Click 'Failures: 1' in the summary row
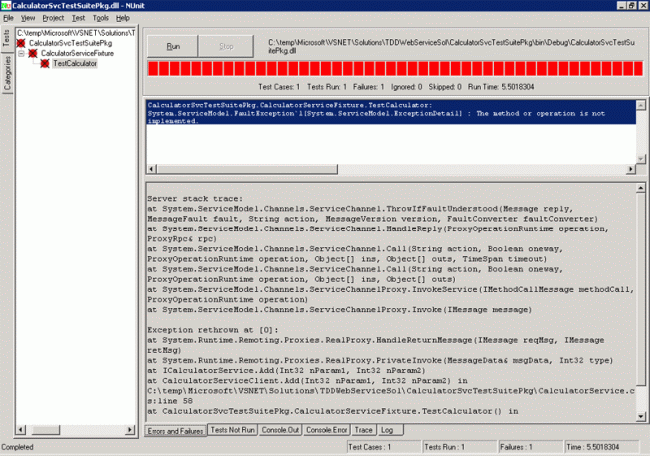Screen dimensions: 650x456 [369, 87]
